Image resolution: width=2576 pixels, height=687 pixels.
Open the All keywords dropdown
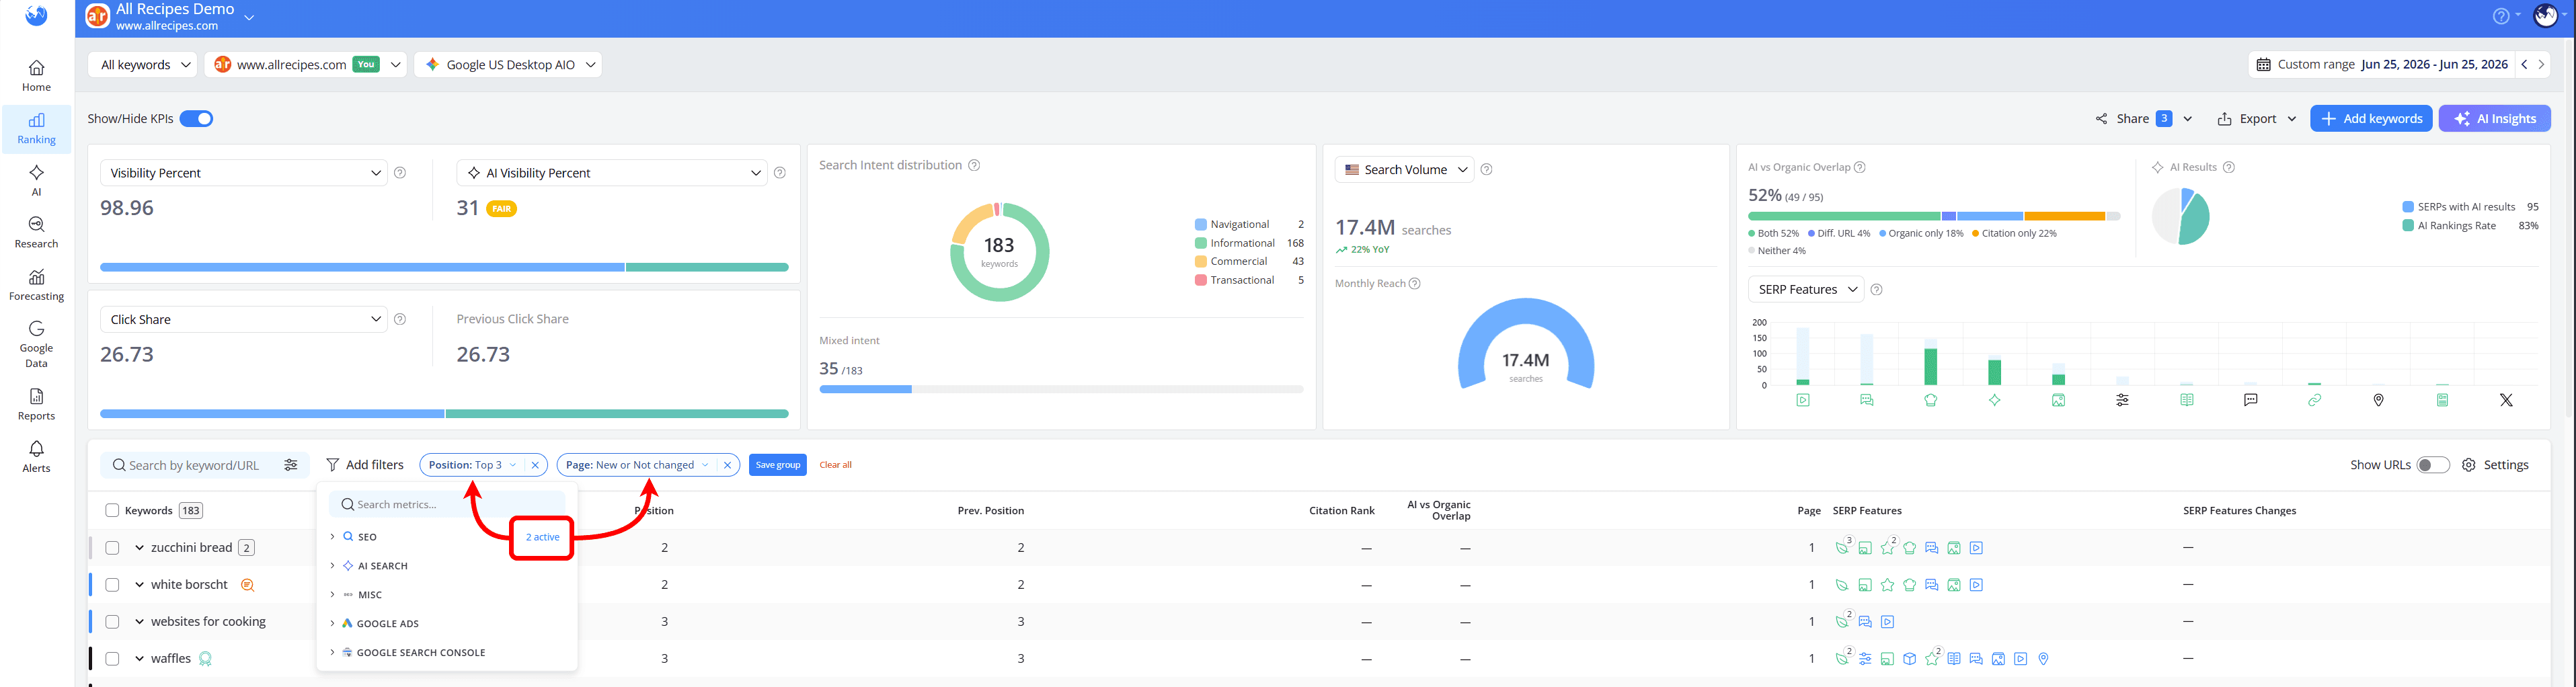143,65
